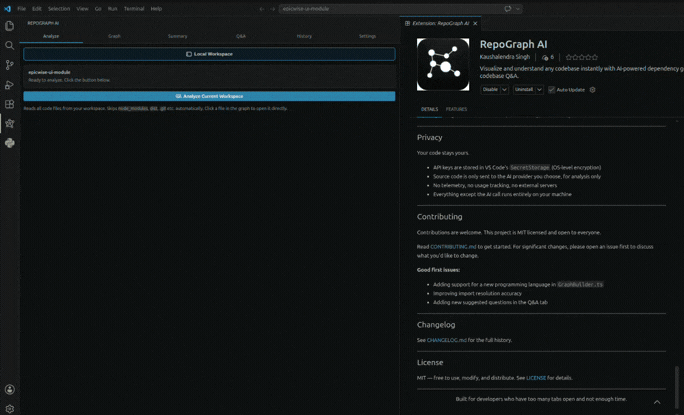This screenshot has width=684, height=415.
Task: Open the LICENSE link
Action: pyautogui.click(x=536, y=378)
